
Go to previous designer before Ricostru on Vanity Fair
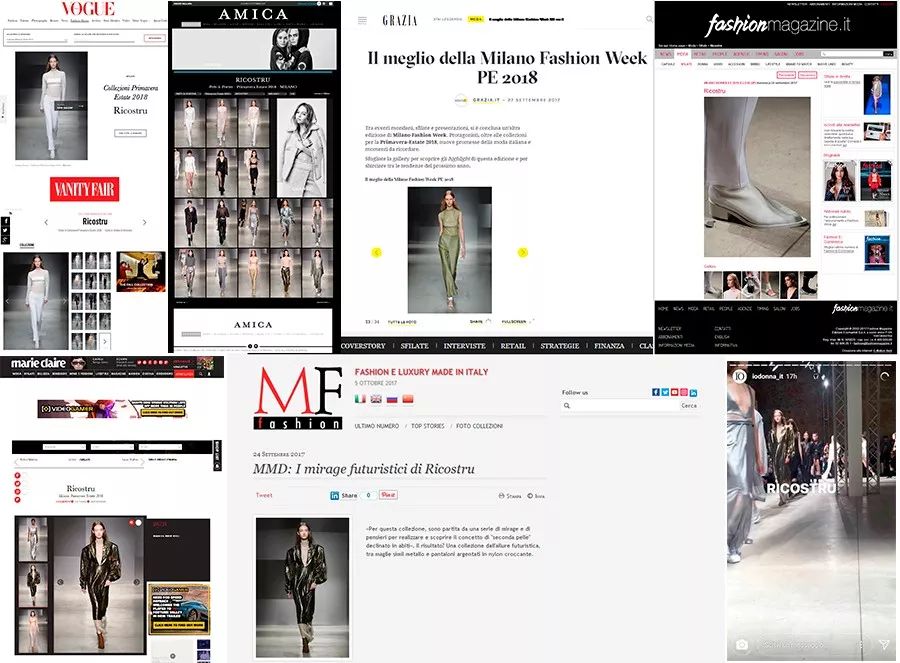pos(46,222)
